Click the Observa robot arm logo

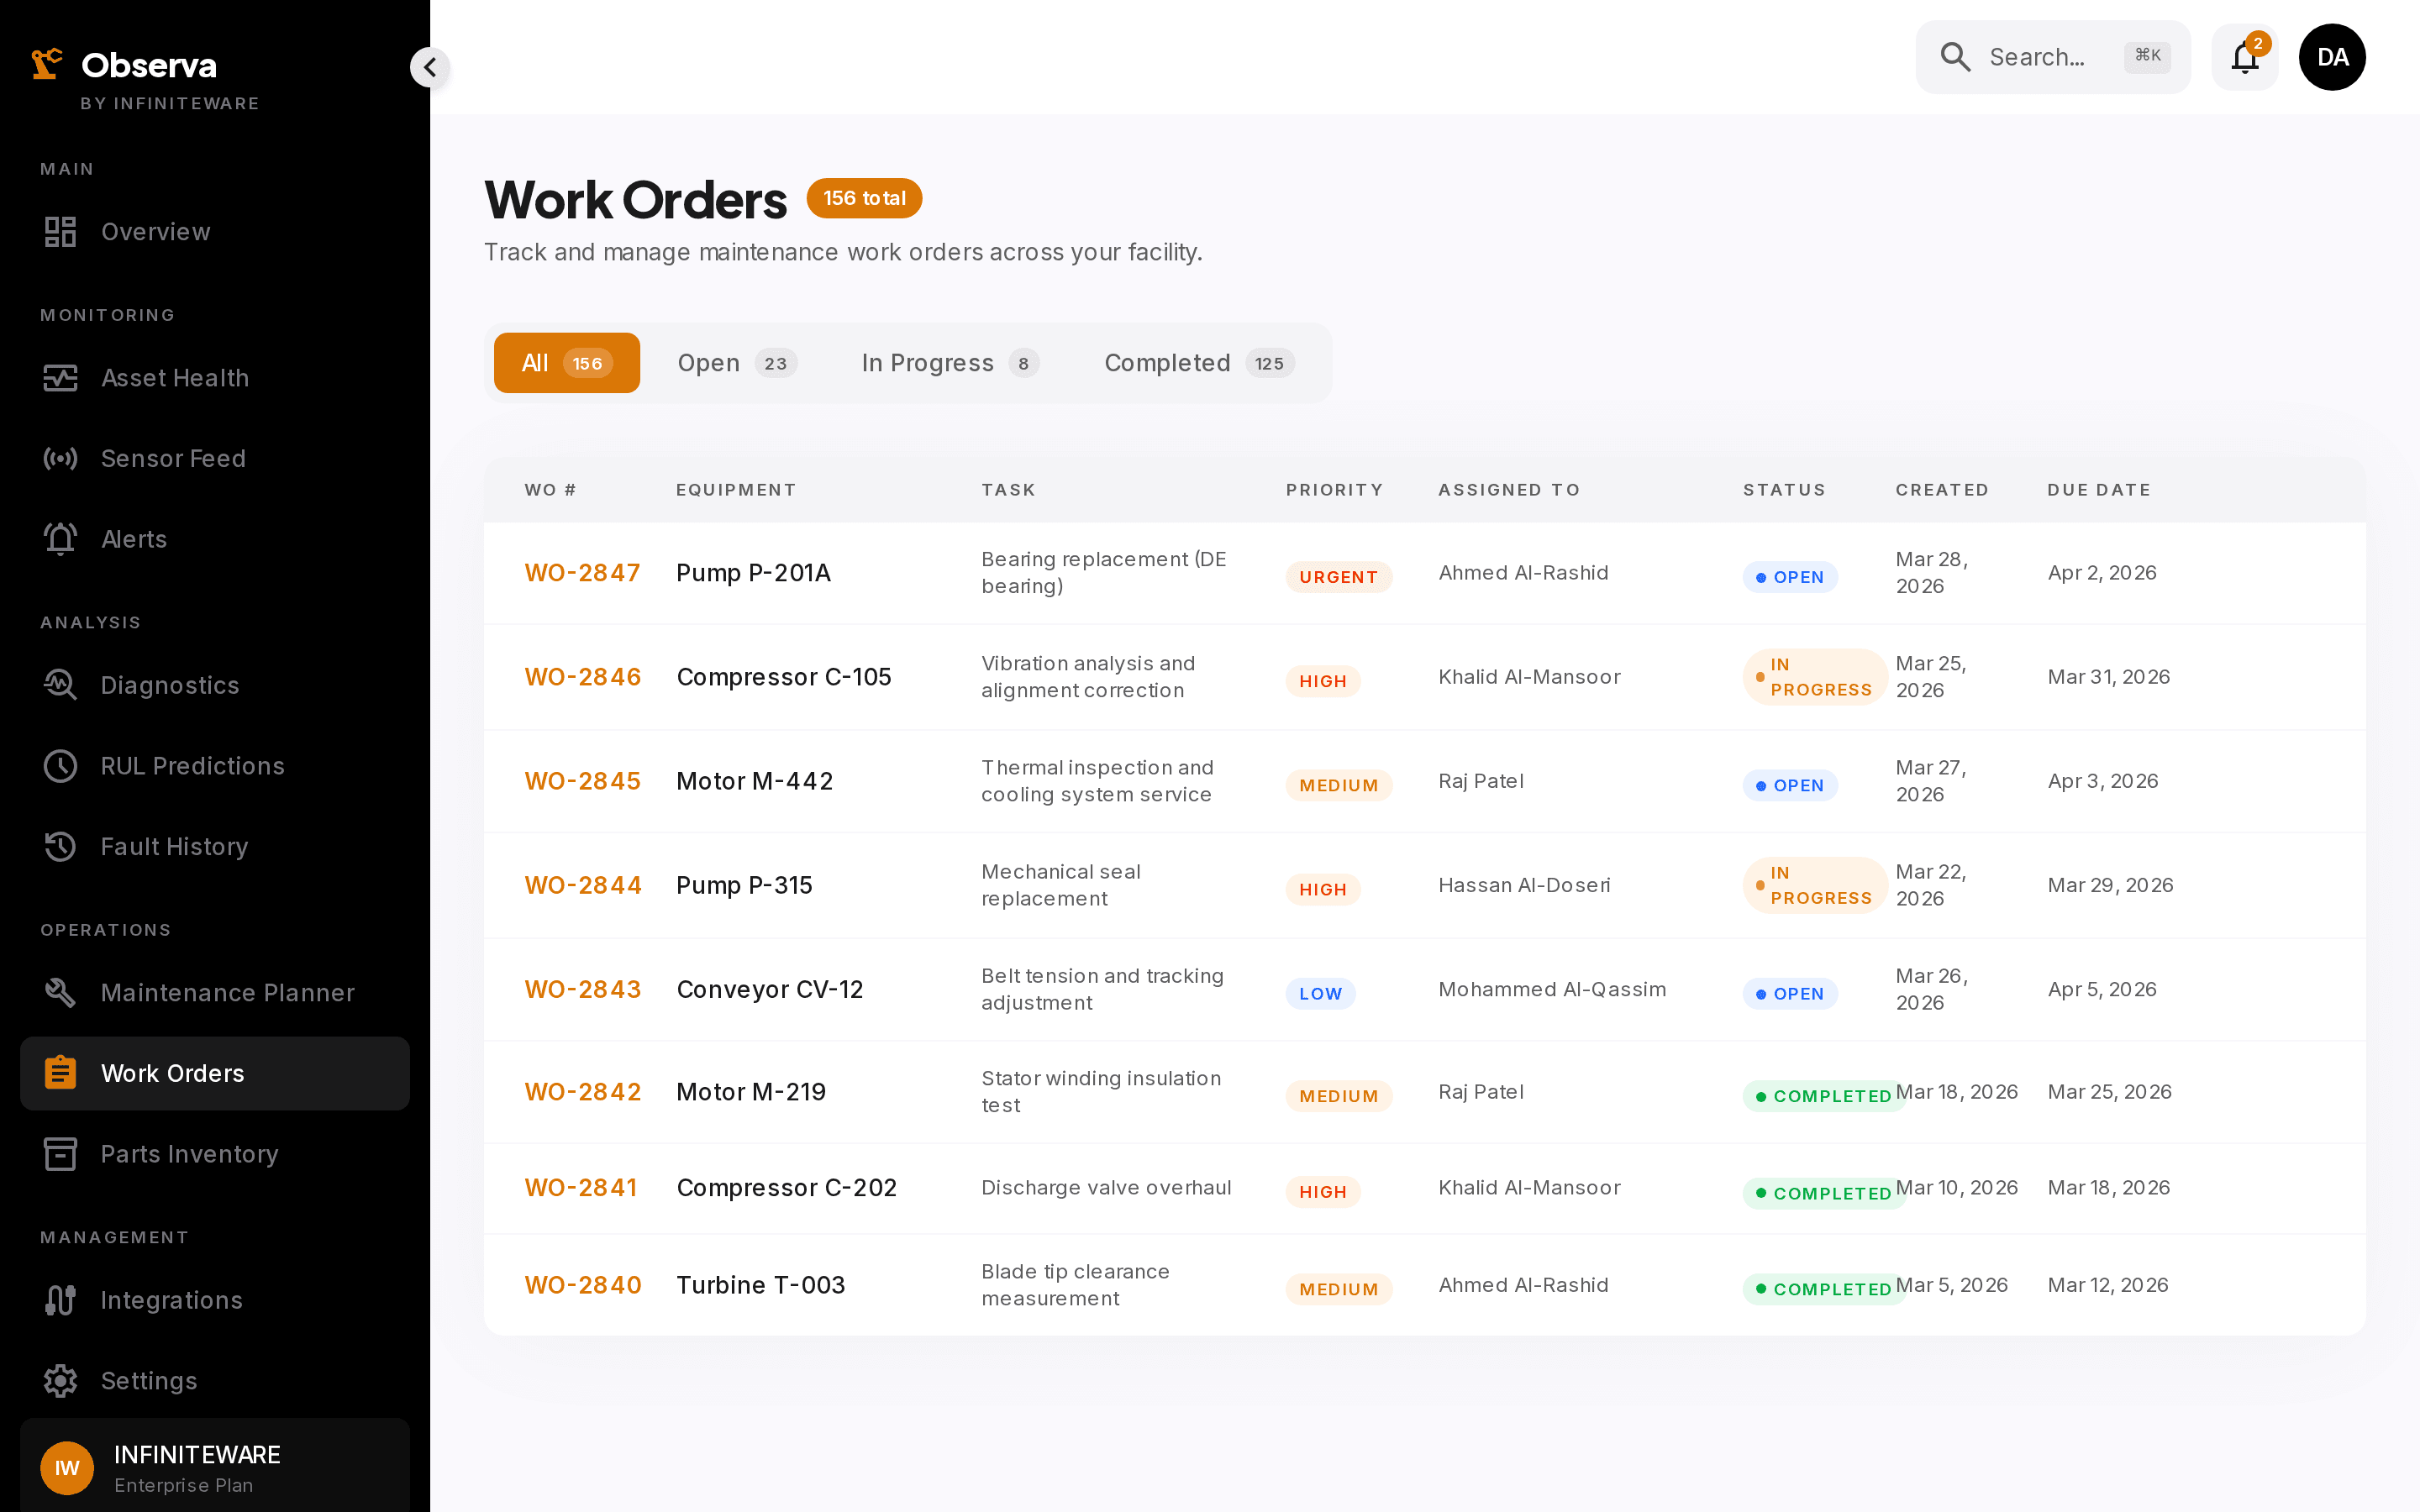click(x=46, y=64)
